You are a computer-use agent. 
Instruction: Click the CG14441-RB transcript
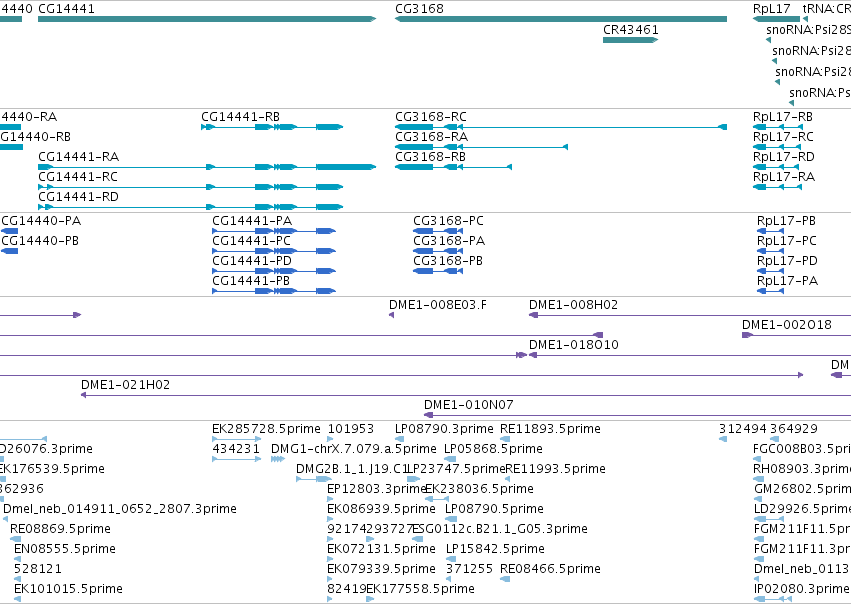tap(272, 127)
